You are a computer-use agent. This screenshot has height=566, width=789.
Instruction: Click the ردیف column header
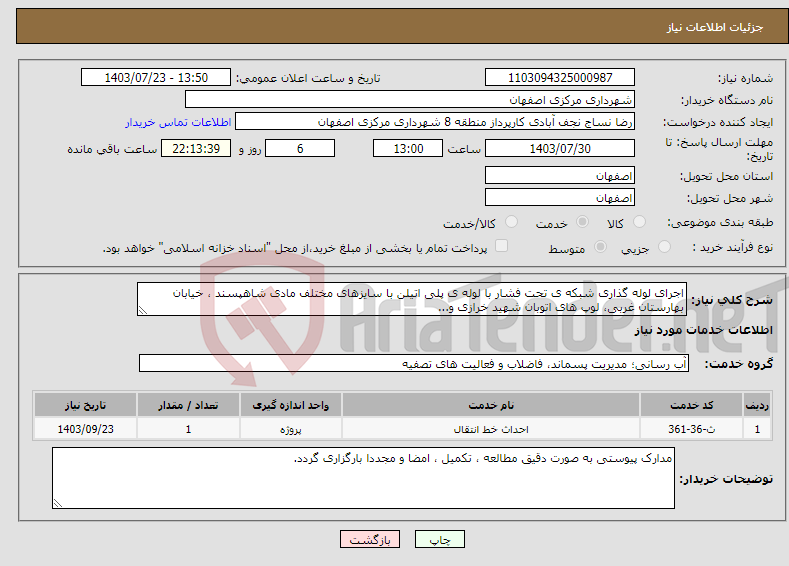coord(757,405)
